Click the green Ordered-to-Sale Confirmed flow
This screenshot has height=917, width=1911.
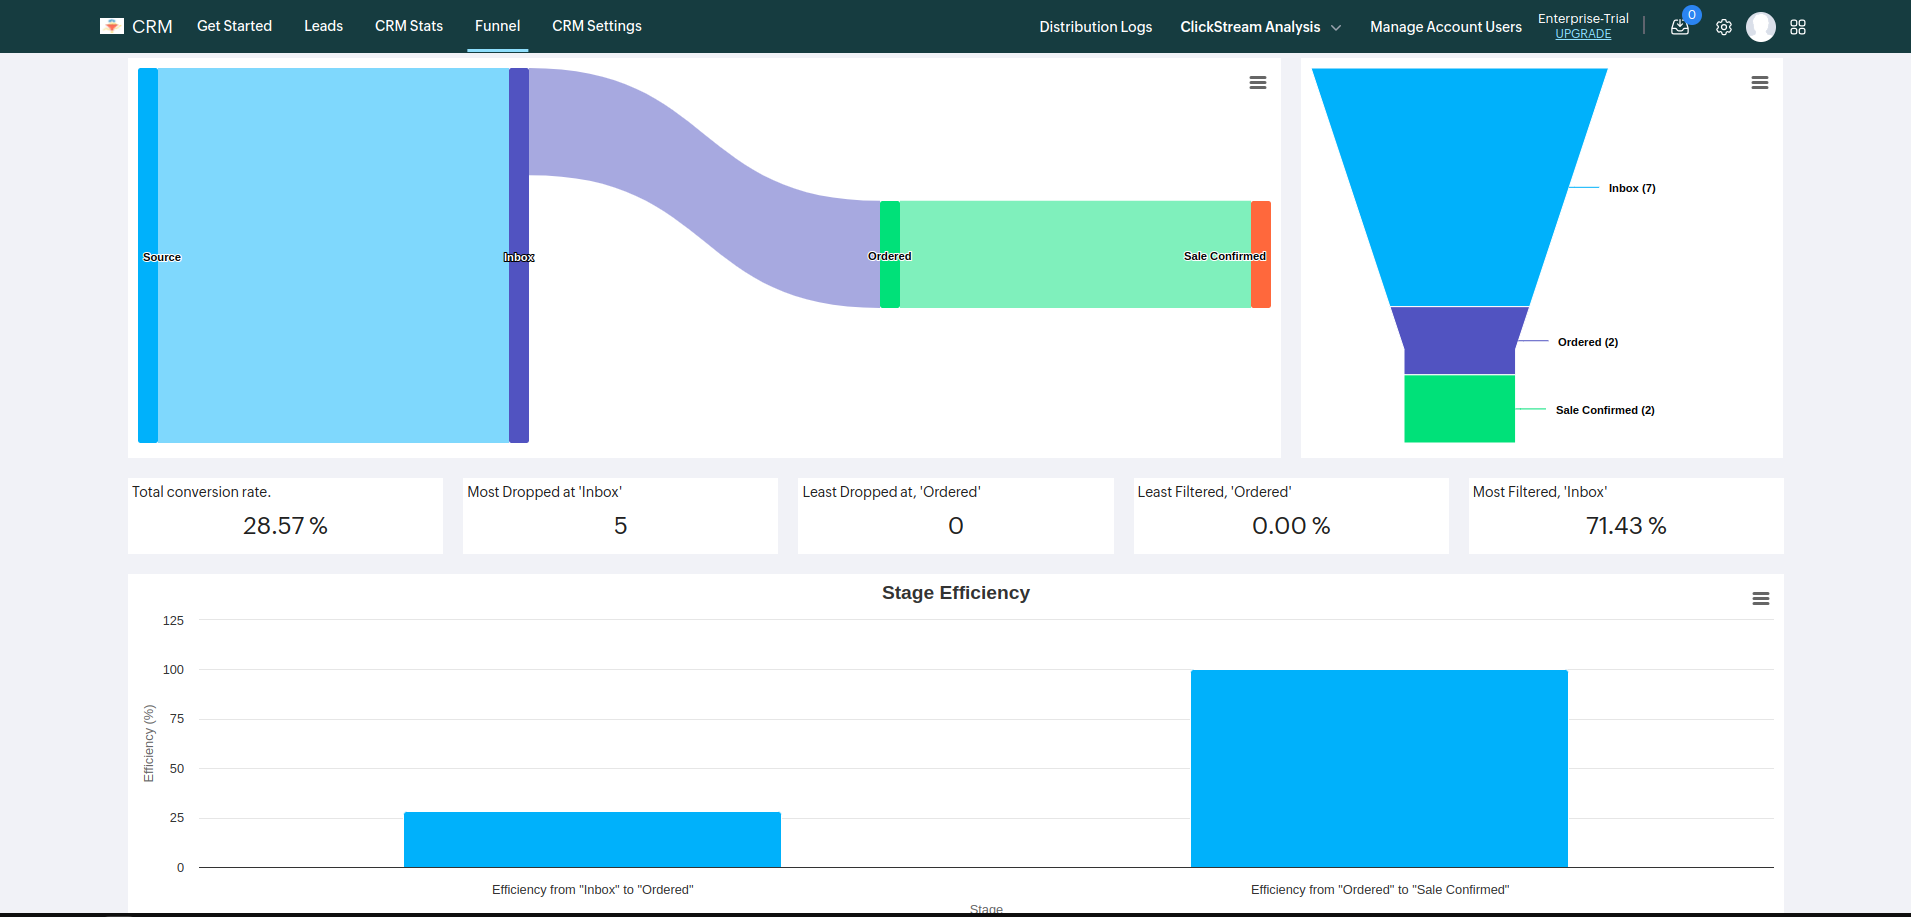1075,254
